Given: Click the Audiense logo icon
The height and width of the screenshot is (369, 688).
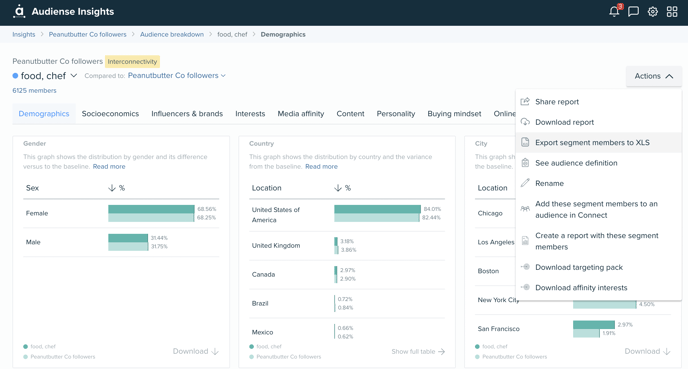Looking at the screenshot, I should 19,11.
